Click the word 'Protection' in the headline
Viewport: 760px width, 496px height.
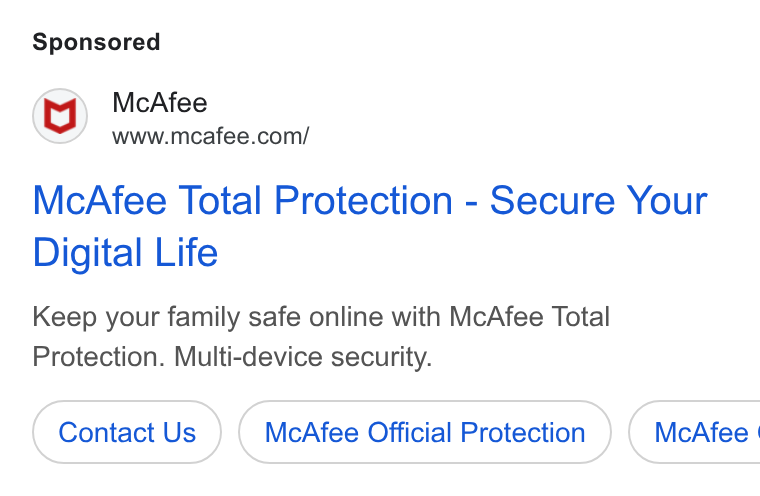[364, 200]
